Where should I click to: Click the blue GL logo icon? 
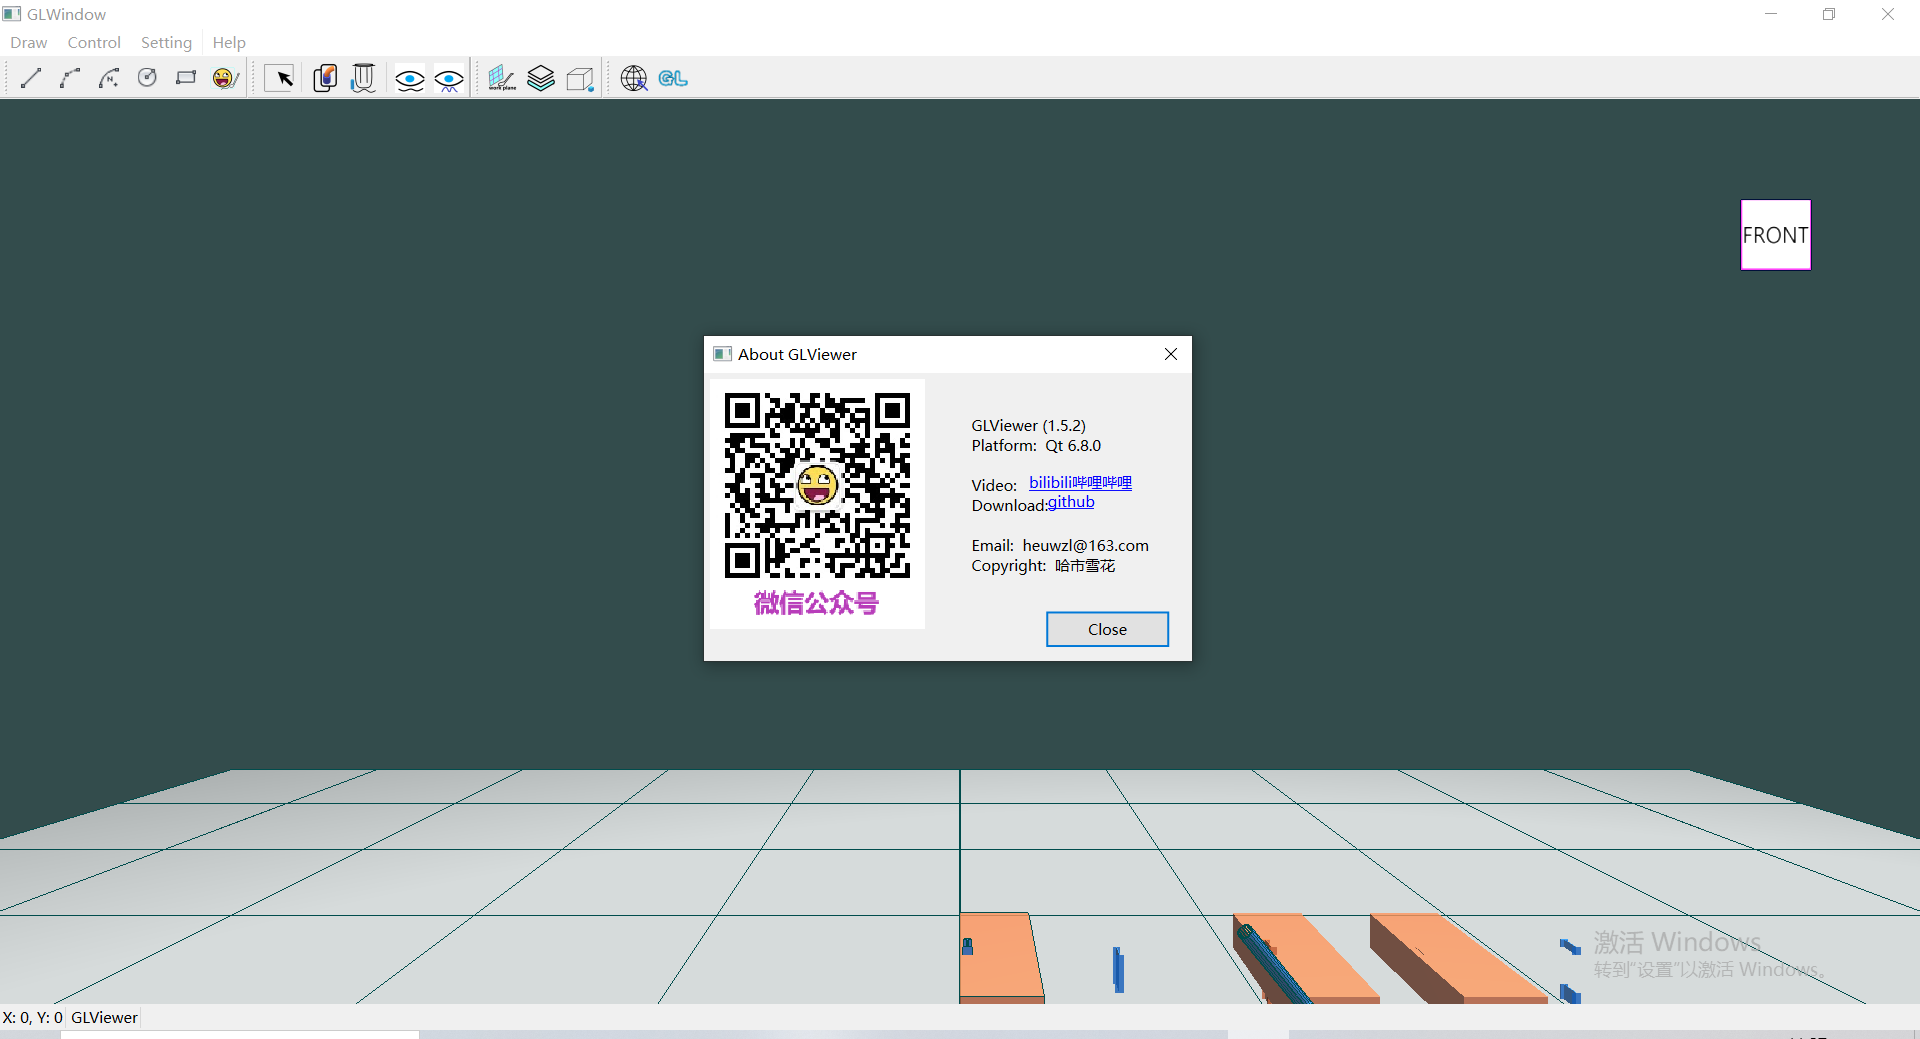click(673, 78)
